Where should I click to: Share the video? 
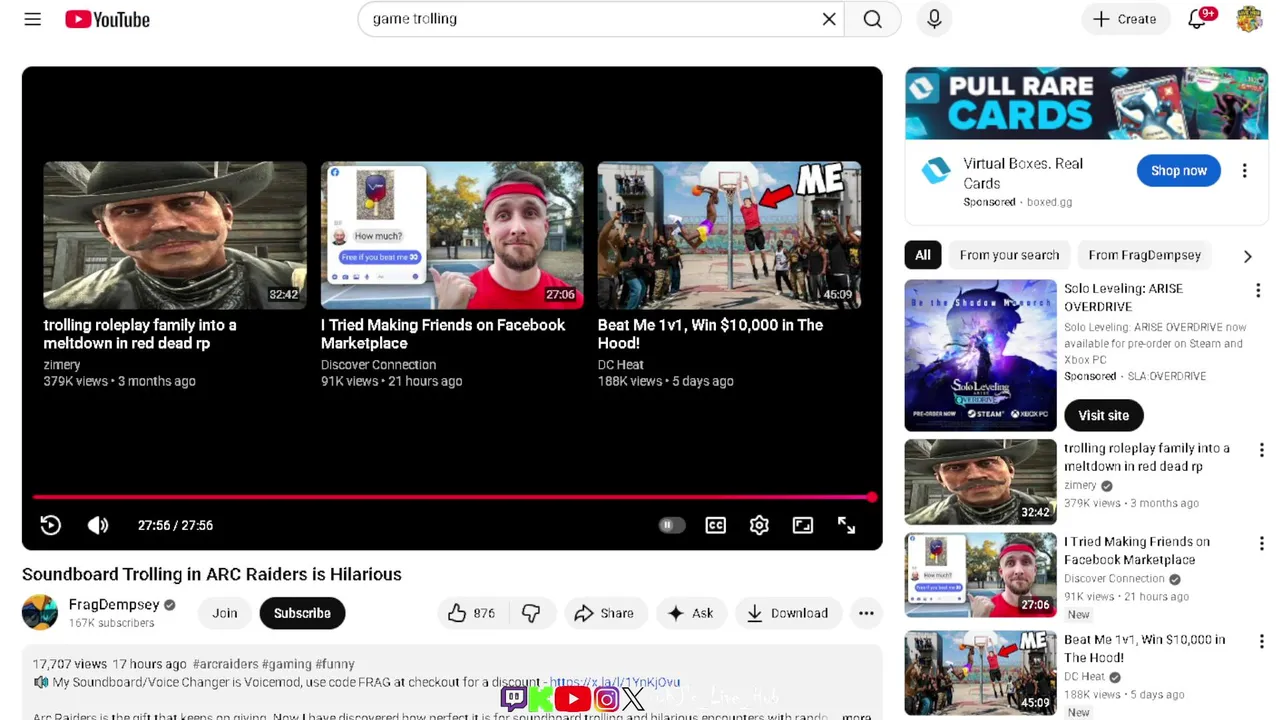(605, 613)
